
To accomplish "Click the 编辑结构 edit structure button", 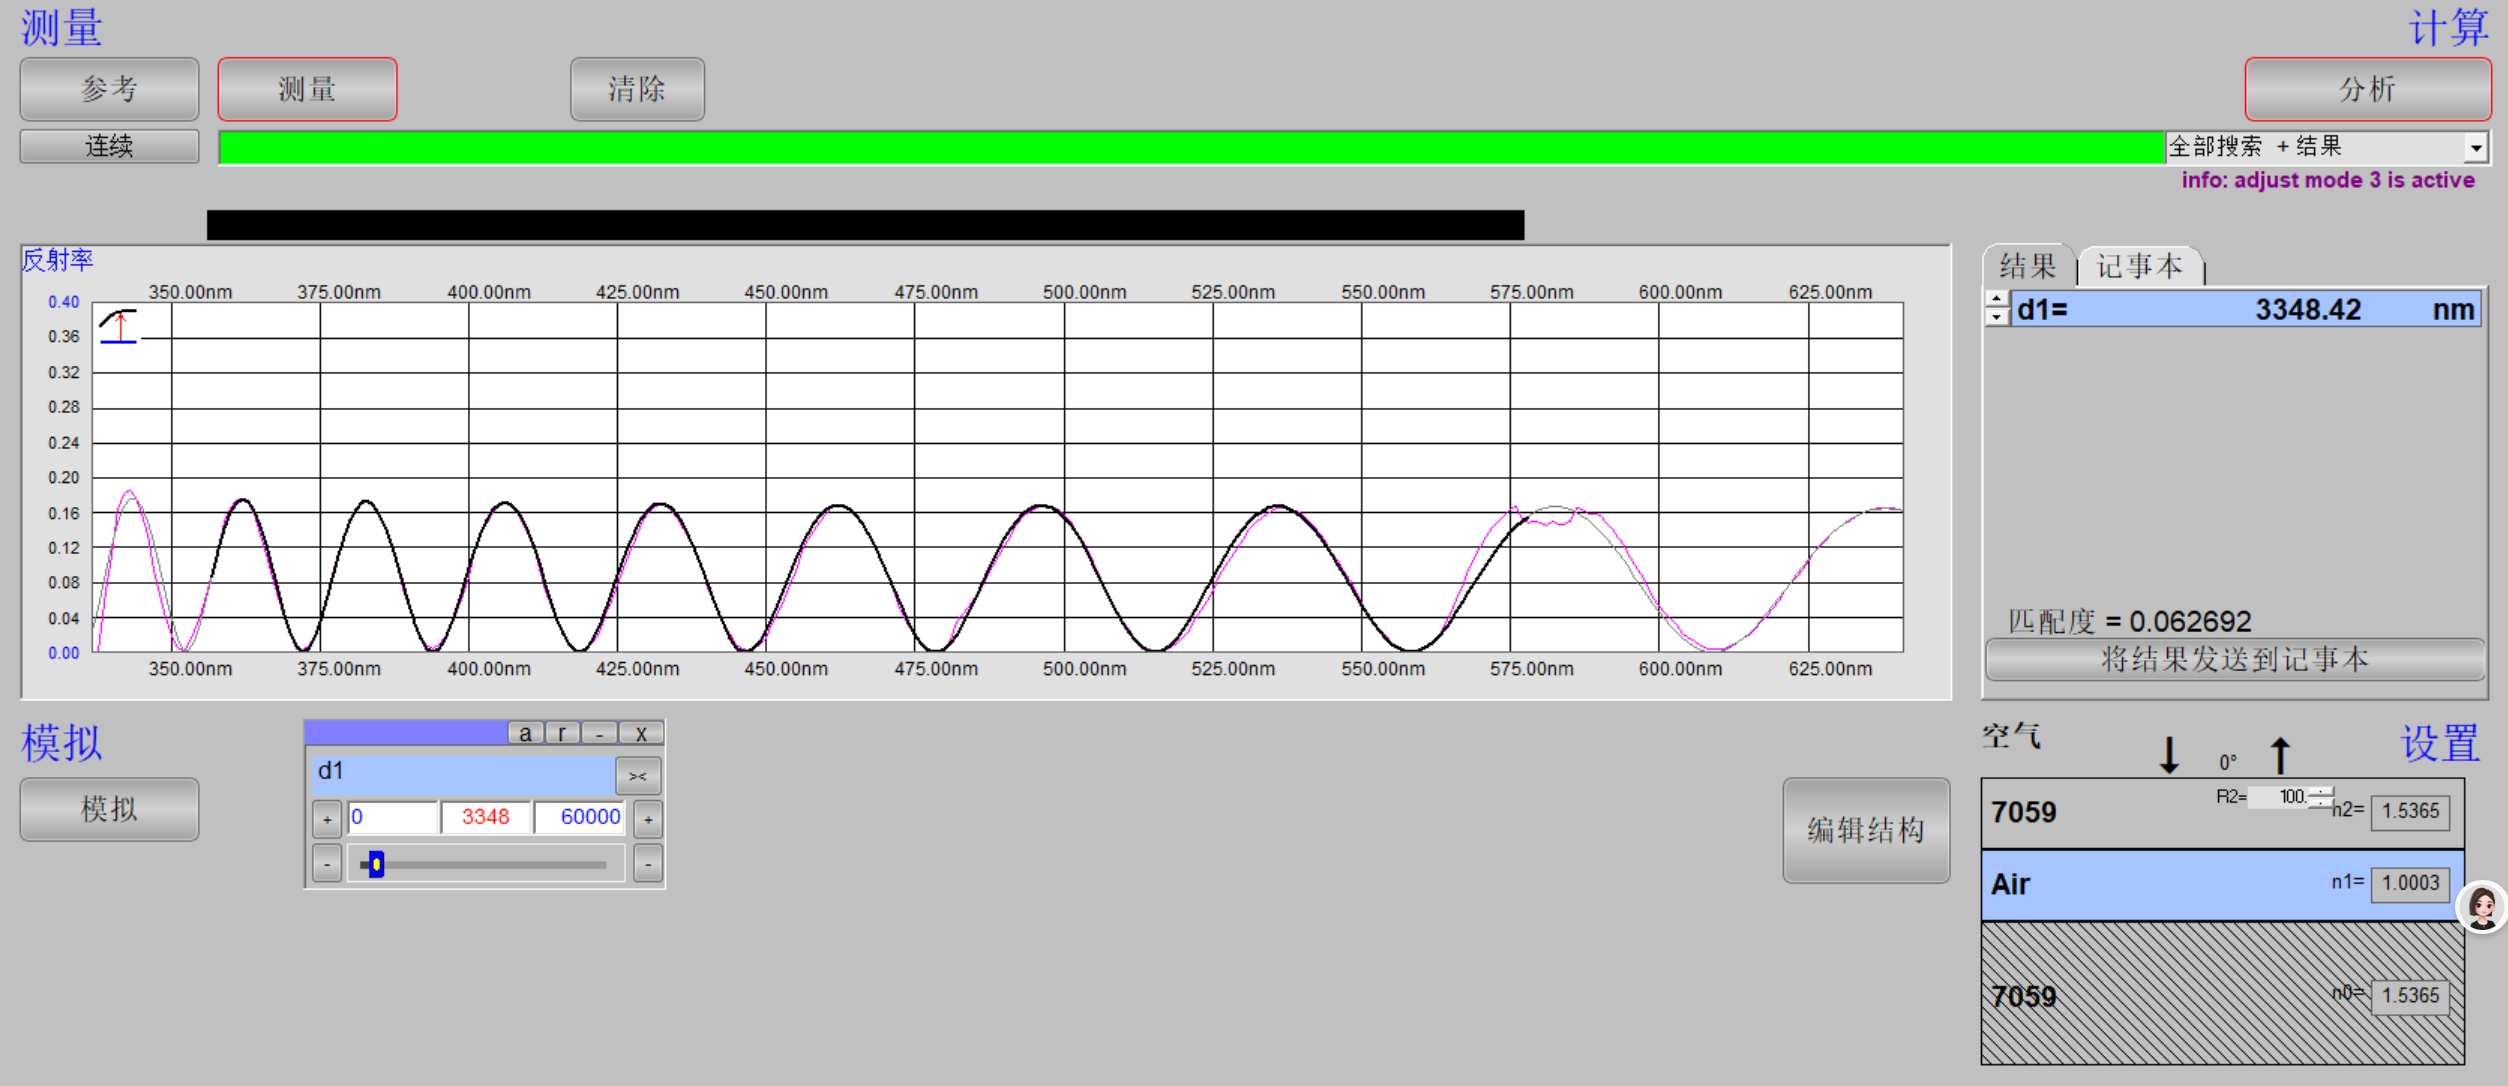I will (1865, 830).
